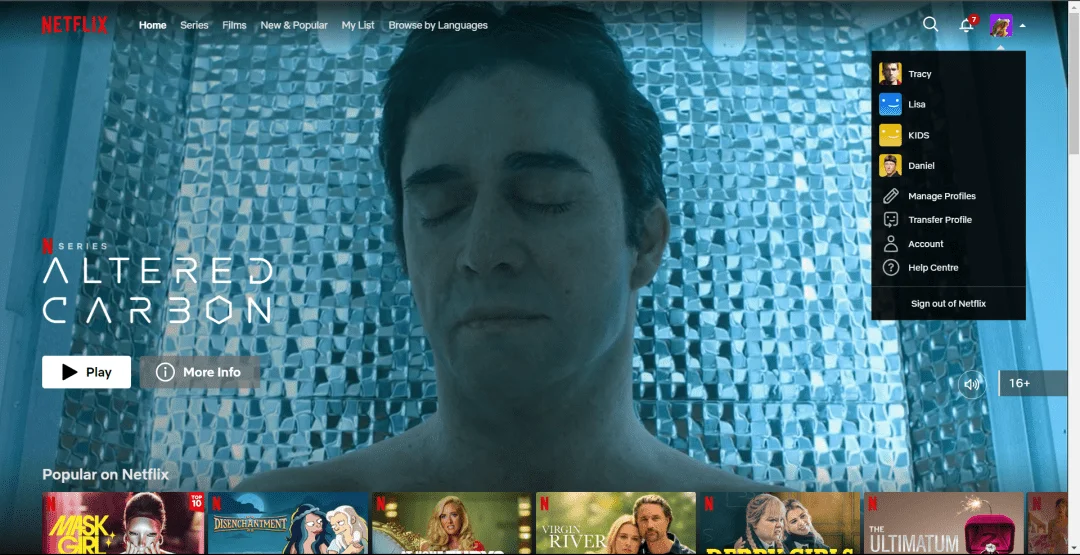
Task: Click the More Info circle icon
Action: click(165, 372)
